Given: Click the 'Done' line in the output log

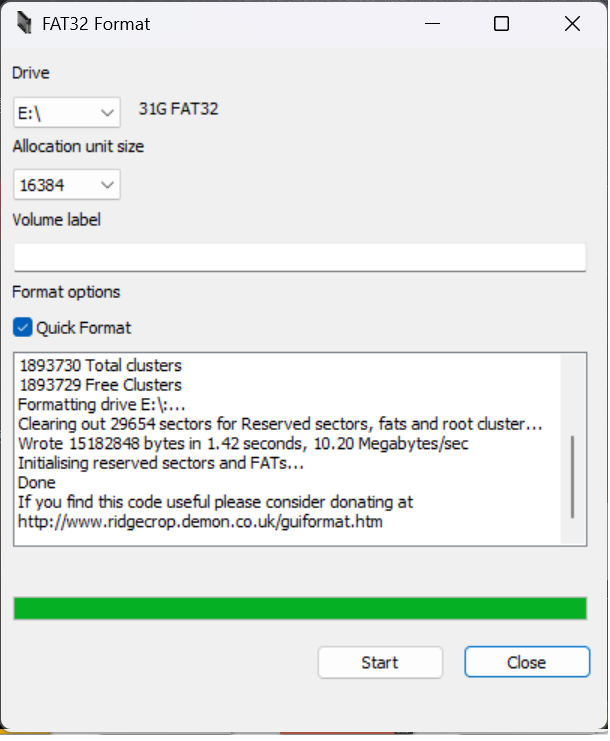Looking at the screenshot, I should pos(37,483).
